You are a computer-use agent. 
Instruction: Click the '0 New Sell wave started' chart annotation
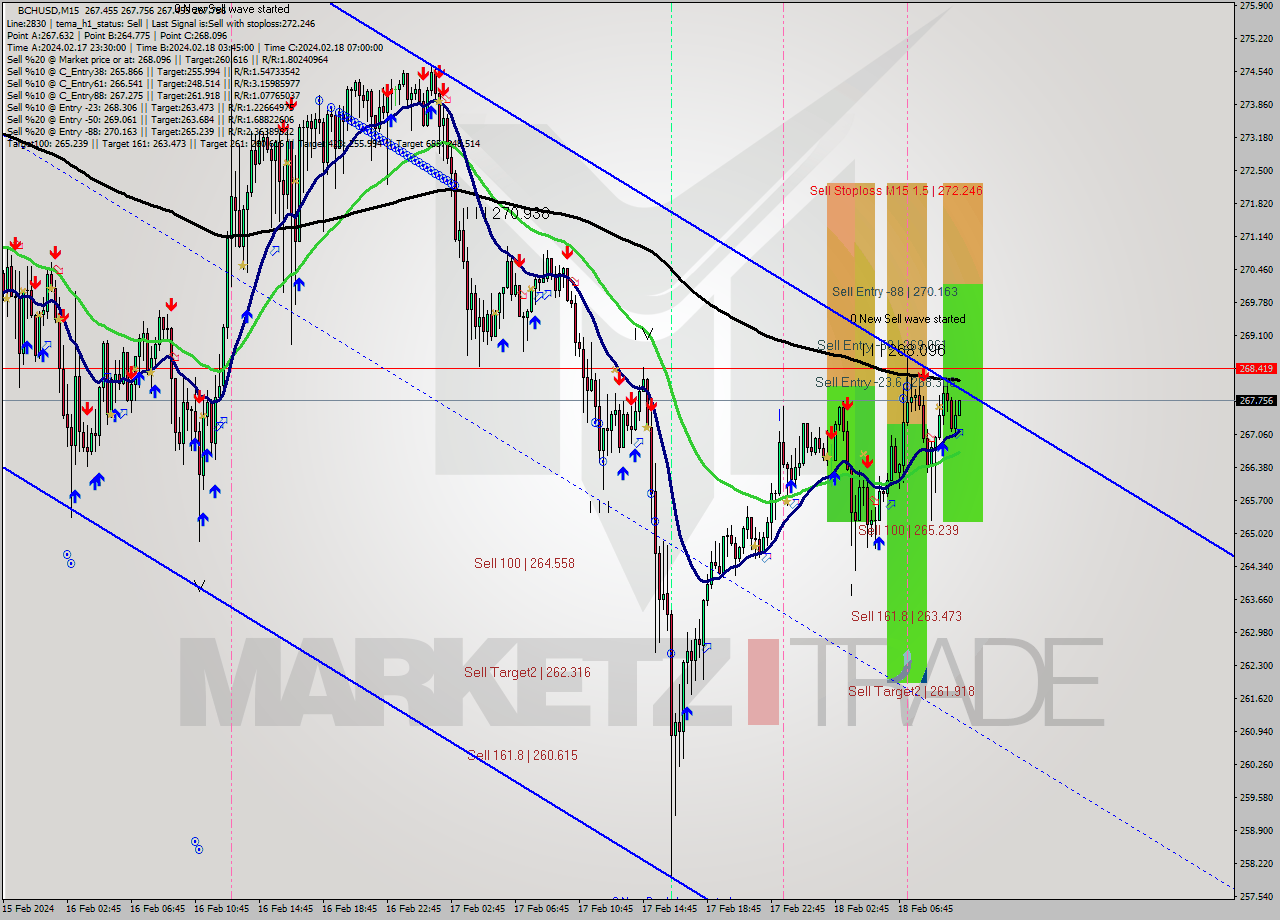pos(908,319)
